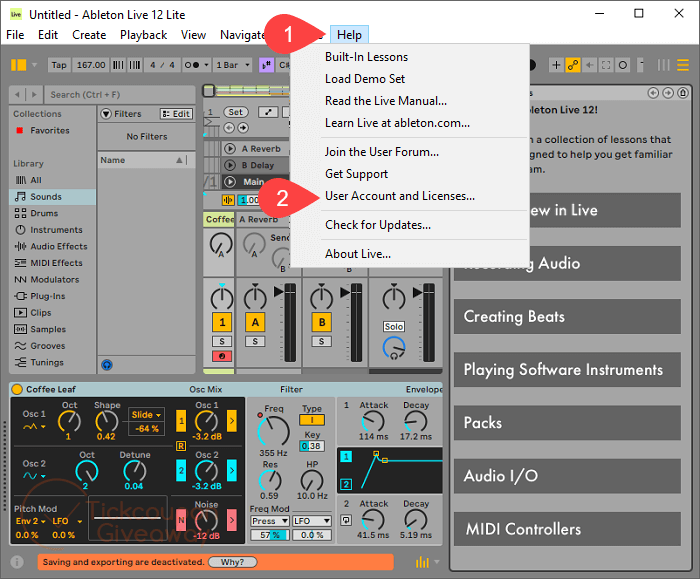700x579 pixels.
Task: Launch the Main scene play button
Action: pos(229,182)
